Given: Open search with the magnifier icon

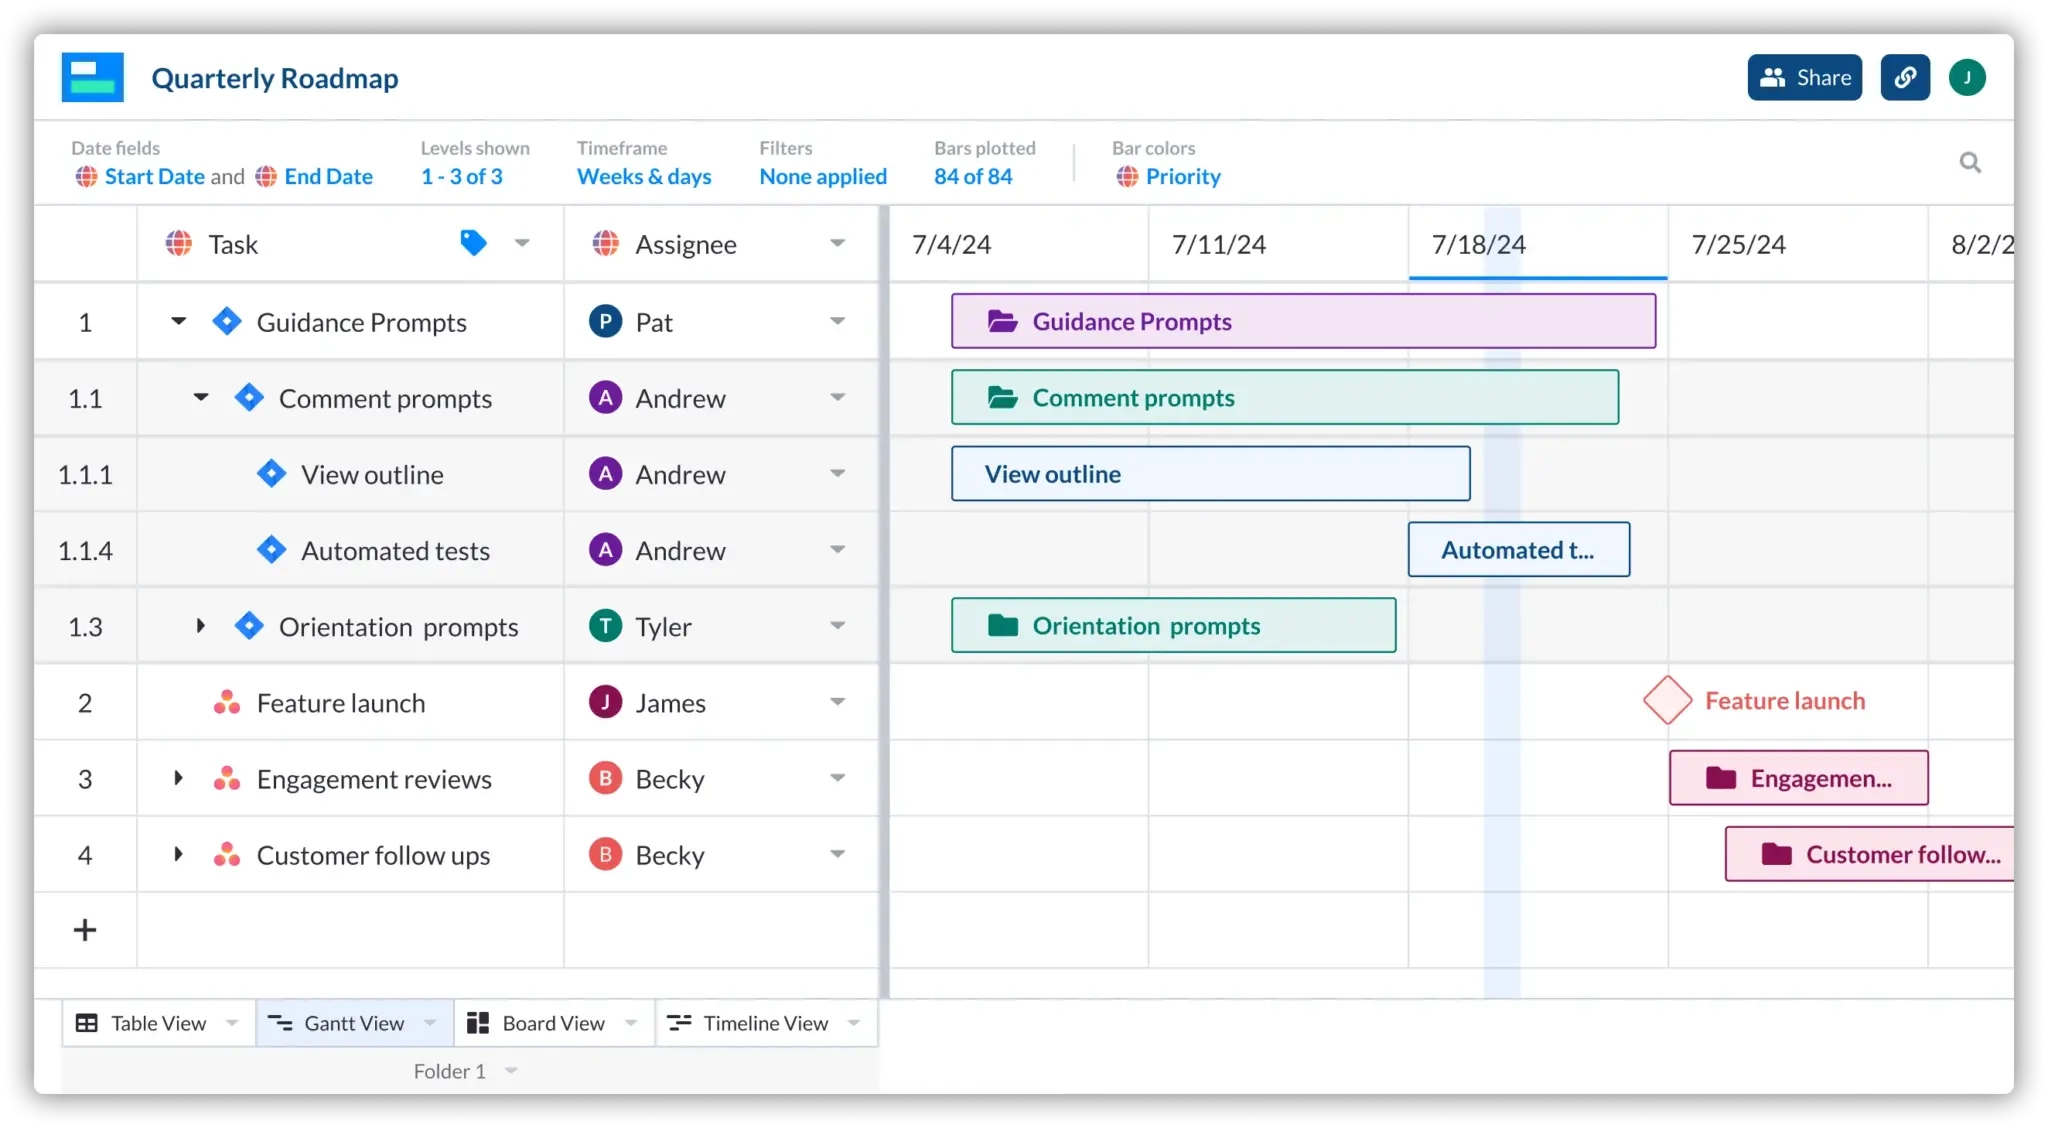Looking at the screenshot, I should click(x=1971, y=162).
